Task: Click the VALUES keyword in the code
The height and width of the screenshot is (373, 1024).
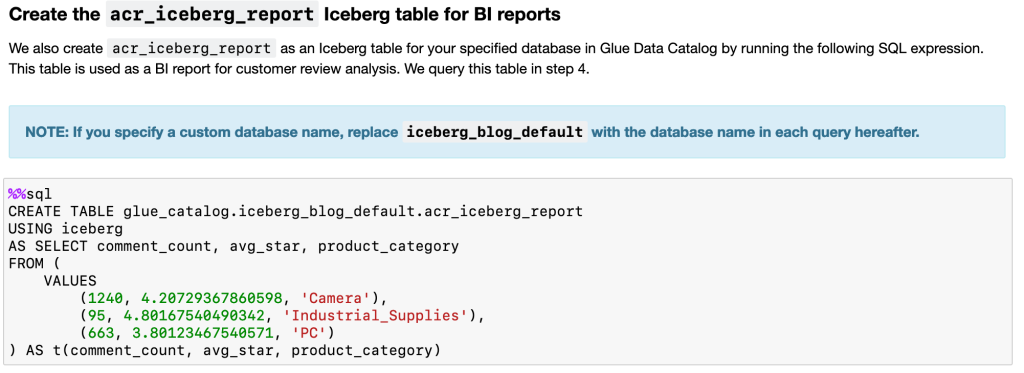Action: (70, 281)
